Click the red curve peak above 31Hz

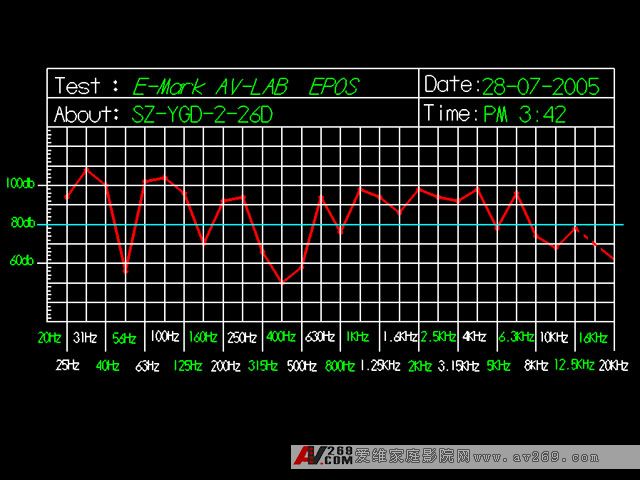tap(86, 169)
